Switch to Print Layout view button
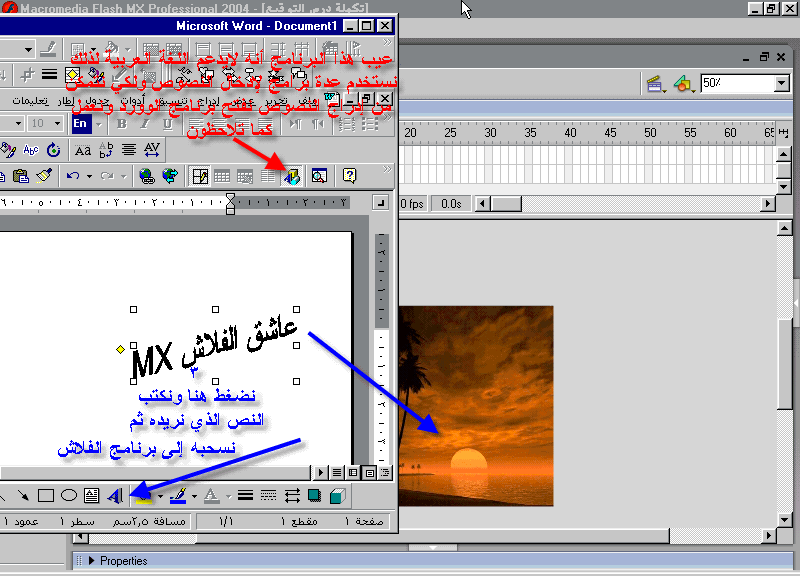Viewport: 800px width, 576px height. tap(370, 473)
